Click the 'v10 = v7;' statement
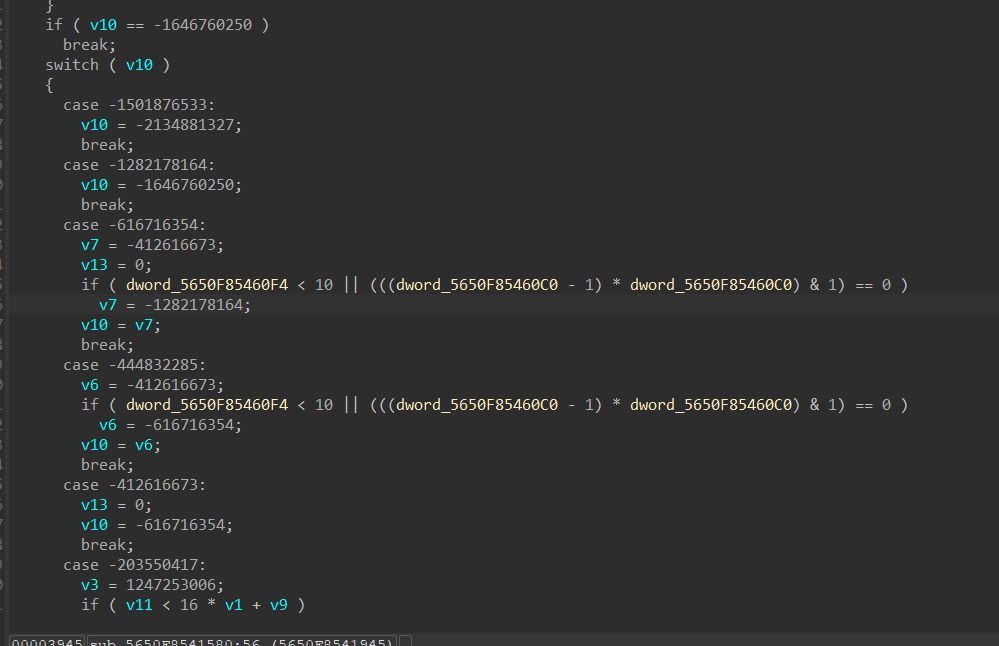 (121, 325)
